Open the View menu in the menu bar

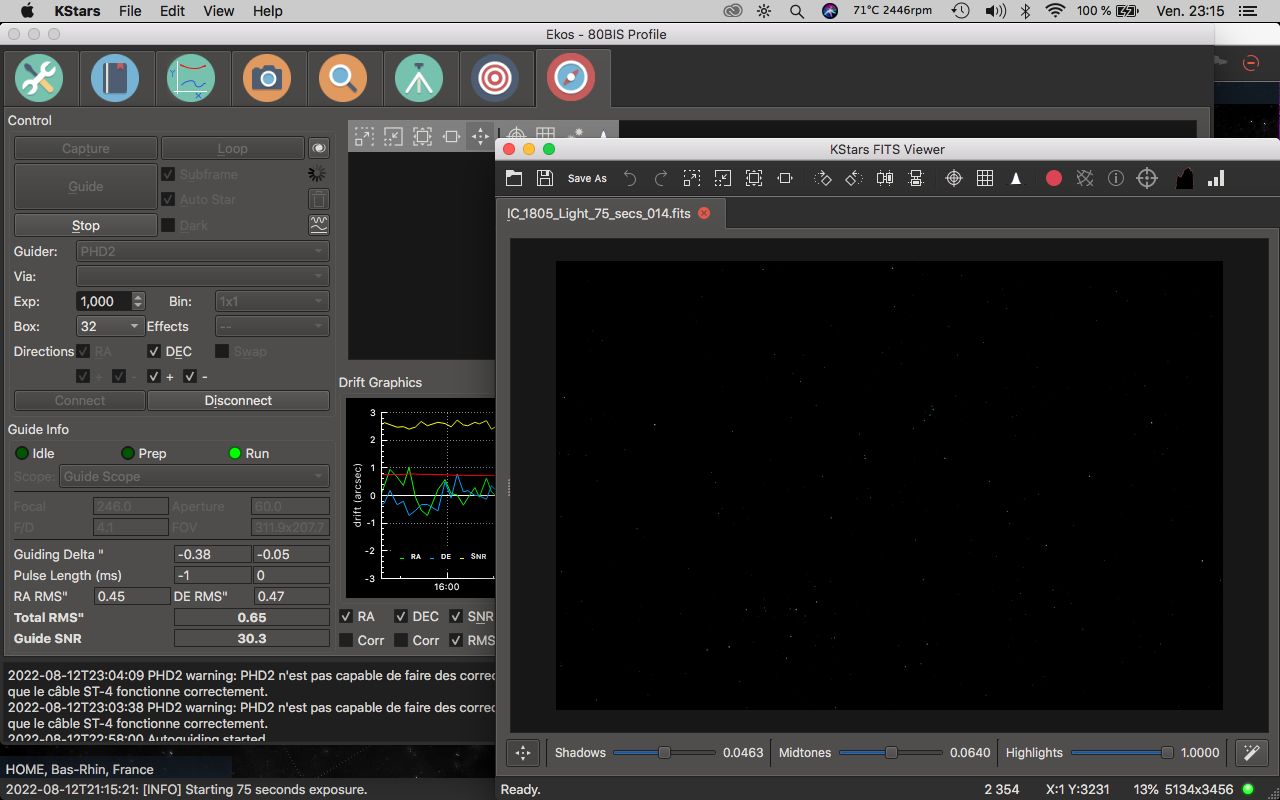pos(218,11)
